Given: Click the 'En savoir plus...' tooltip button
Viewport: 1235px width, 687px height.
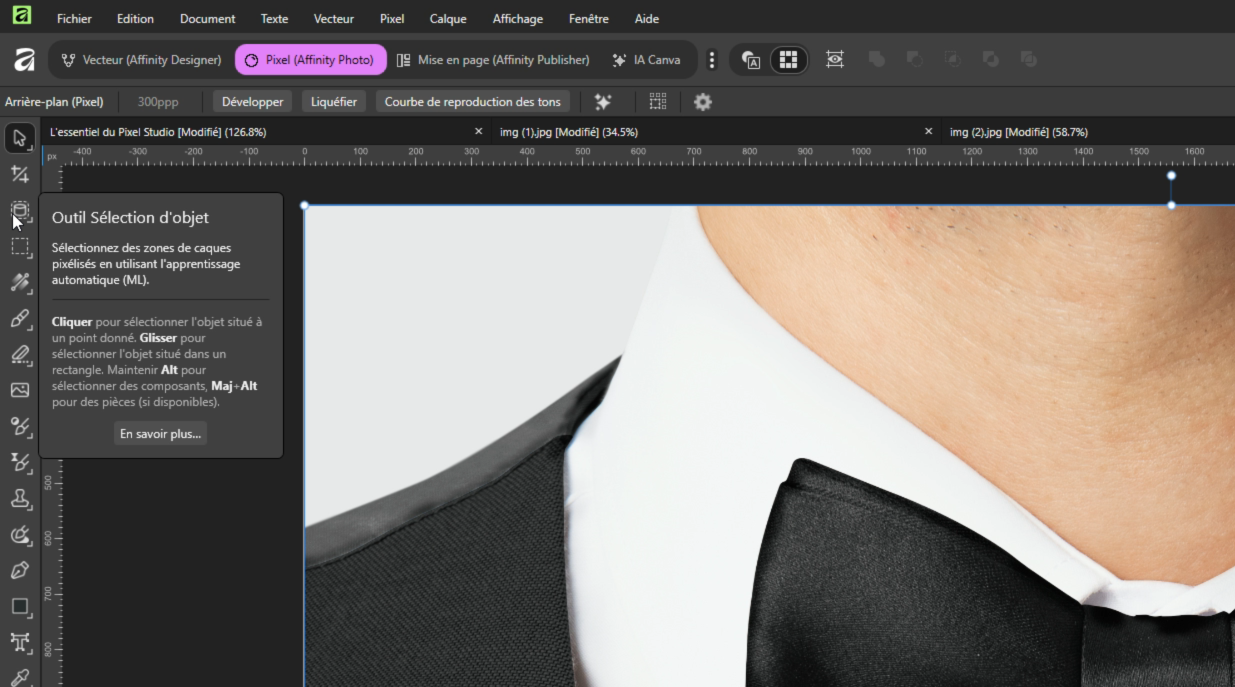Looking at the screenshot, I should click(160, 434).
